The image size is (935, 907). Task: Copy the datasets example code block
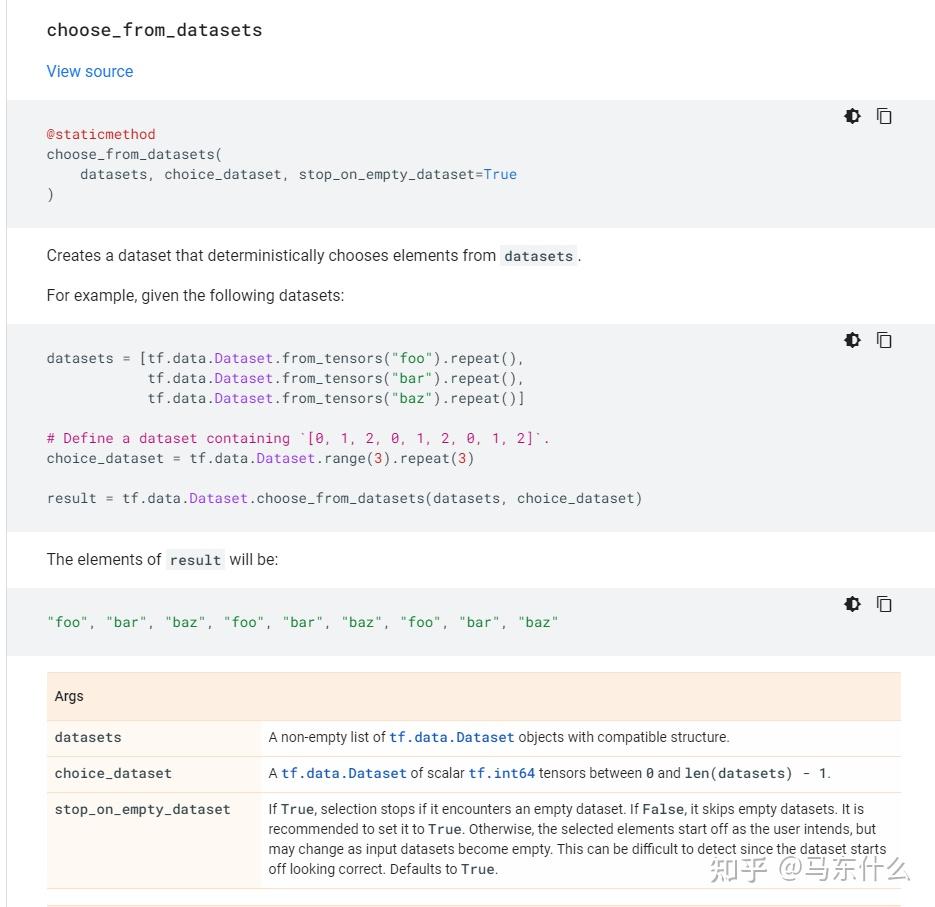tap(884, 340)
